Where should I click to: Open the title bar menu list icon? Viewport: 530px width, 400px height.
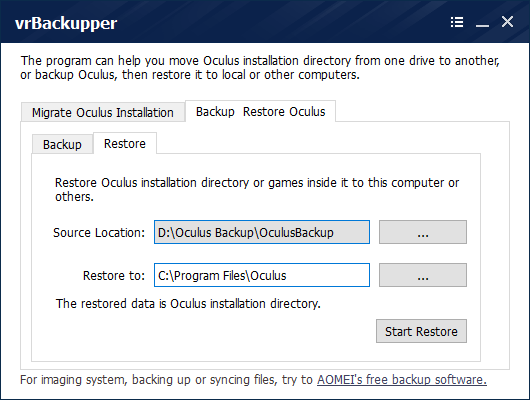click(x=457, y=22)
